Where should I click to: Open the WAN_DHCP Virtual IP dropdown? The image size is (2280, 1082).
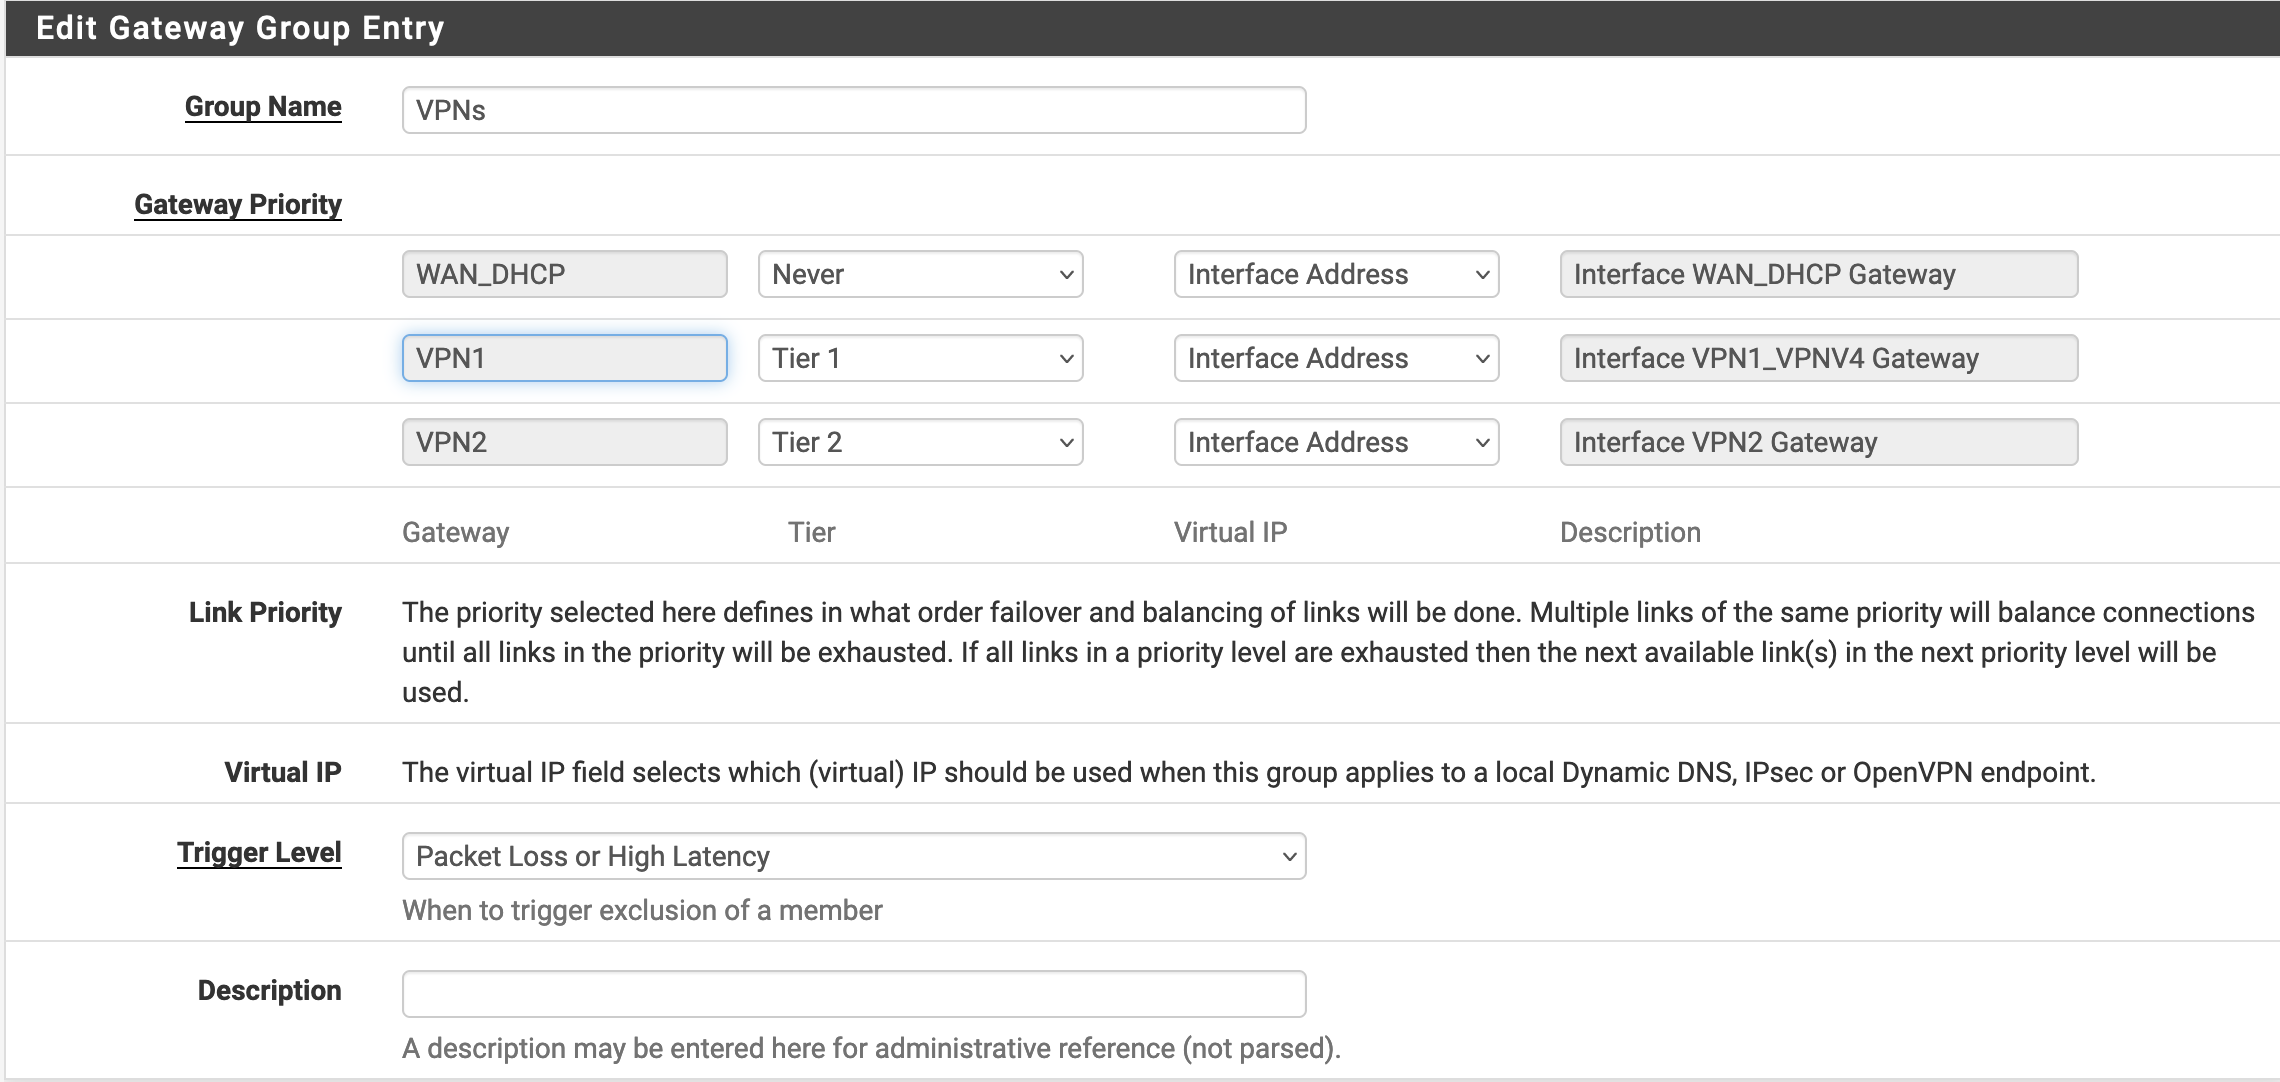click(1336, 274)
